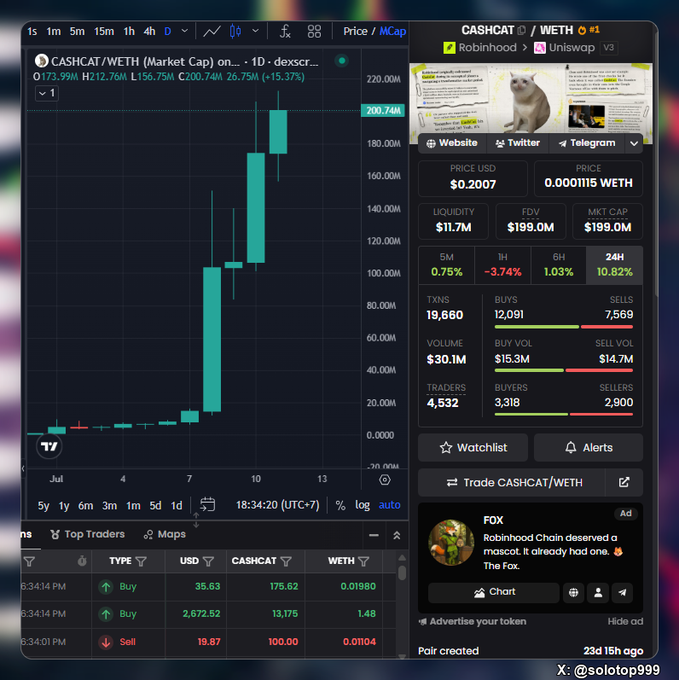679x680 pixels.
Task: Toggle log scale on chart
Action: (362, 505)
